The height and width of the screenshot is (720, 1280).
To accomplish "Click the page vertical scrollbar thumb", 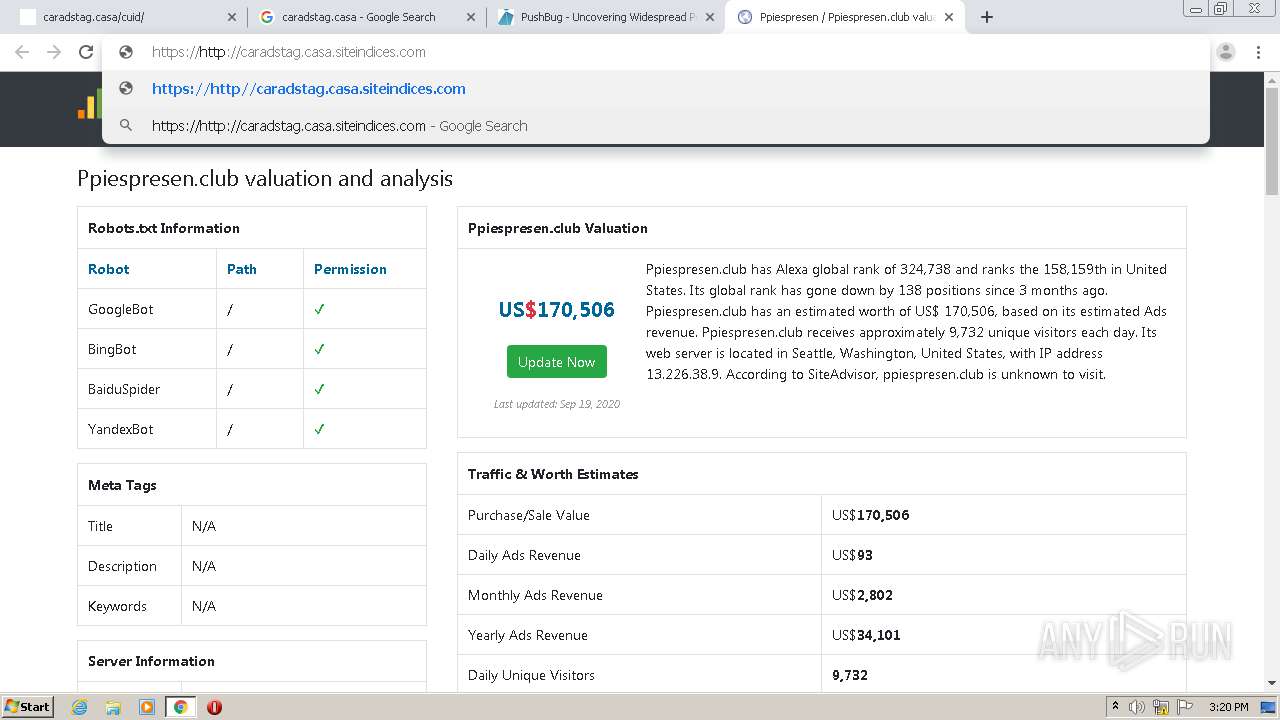I will tap(1272, 141).
